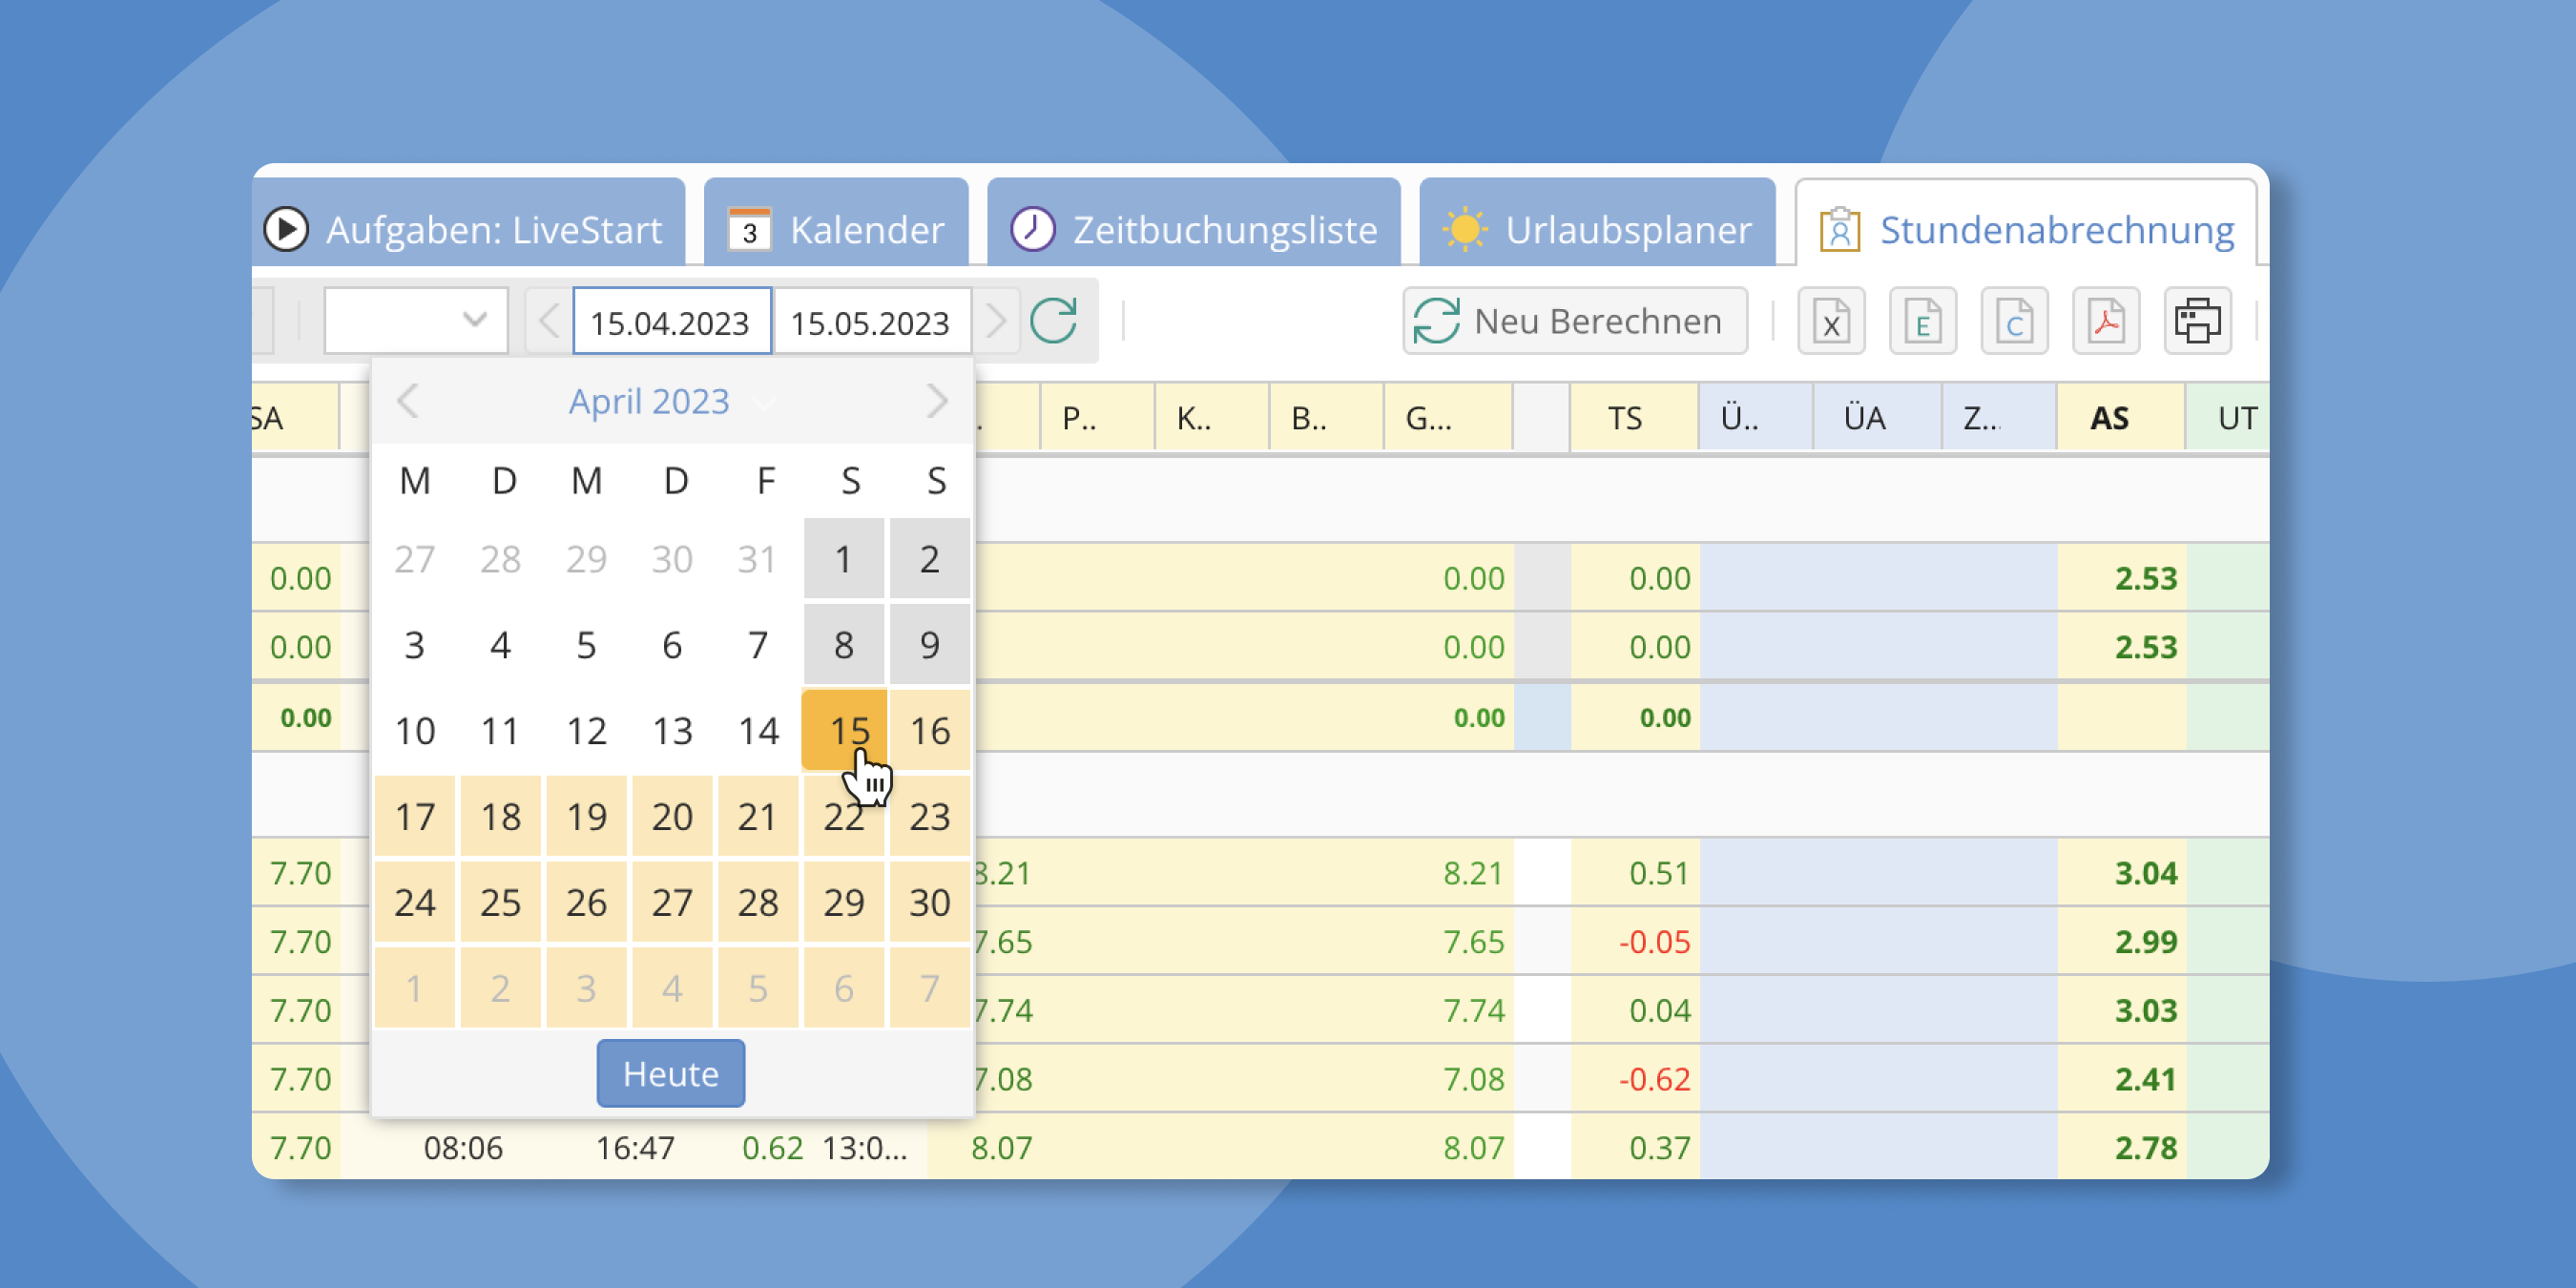Pick April 10 in the date picker
Viewport: 2576px width, 1288px height.
pos(415,730)
